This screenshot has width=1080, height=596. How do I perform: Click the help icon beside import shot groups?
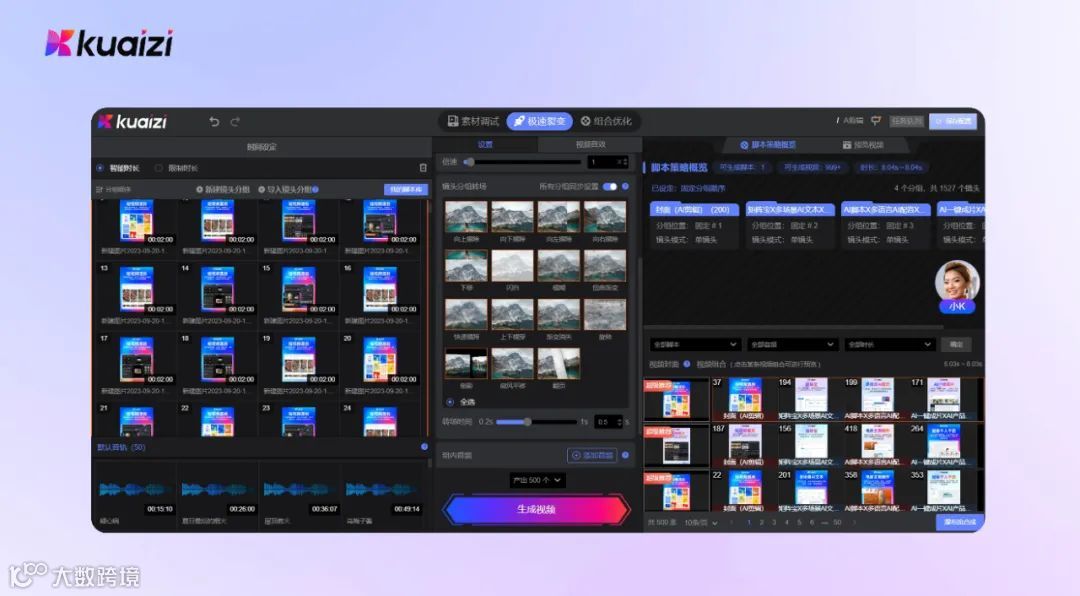click(x=315, y=189)
